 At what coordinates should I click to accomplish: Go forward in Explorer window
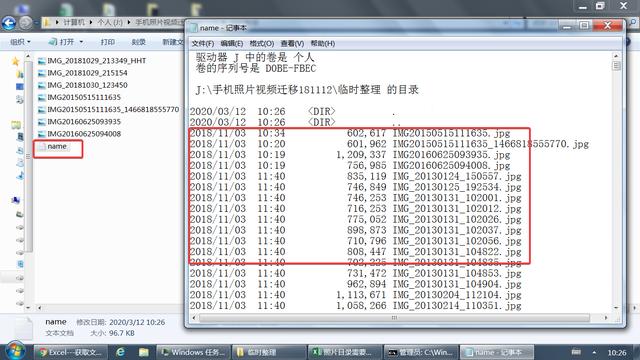tap(26, 23)
